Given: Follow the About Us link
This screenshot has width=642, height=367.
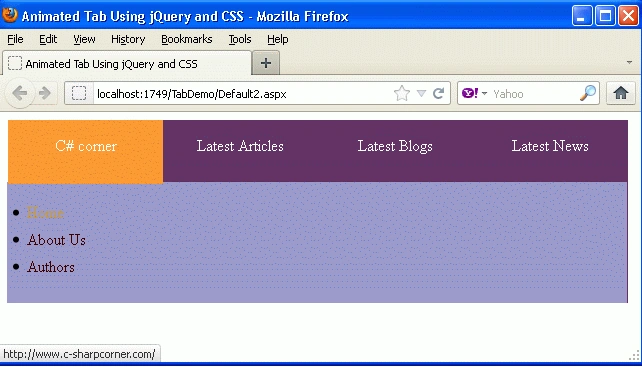Looking at the screenshot, I should [56, 240].
